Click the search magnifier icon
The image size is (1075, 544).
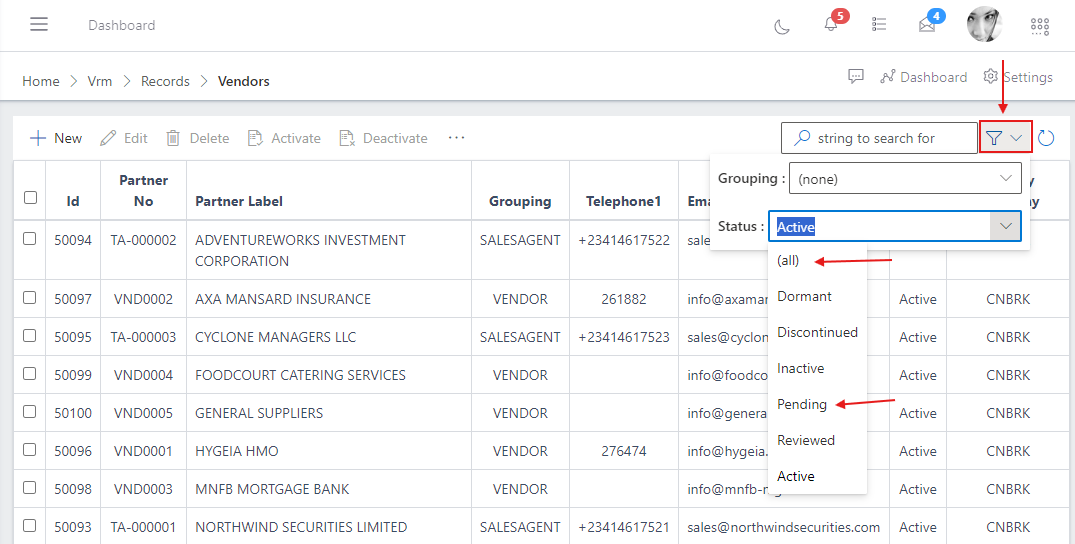point(801,138)
